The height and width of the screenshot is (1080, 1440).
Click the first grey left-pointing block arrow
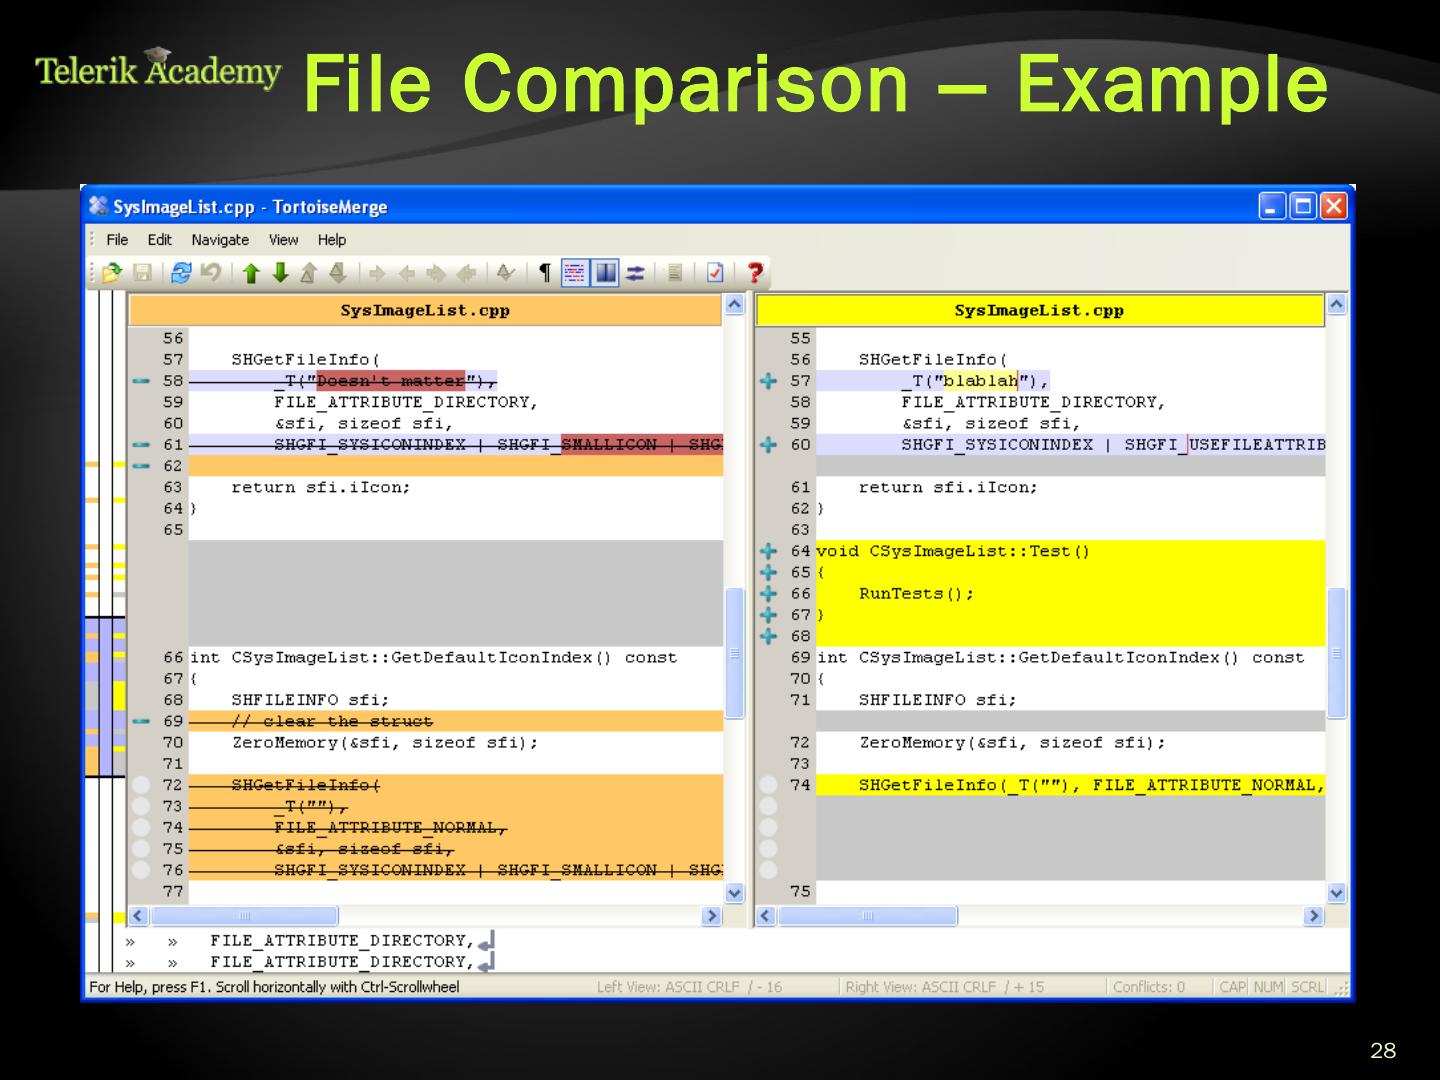click(407, 273)
